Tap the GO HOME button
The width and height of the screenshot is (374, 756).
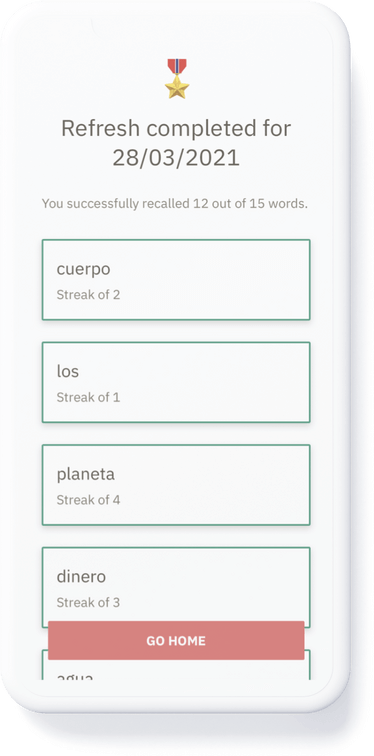point(176,640)
